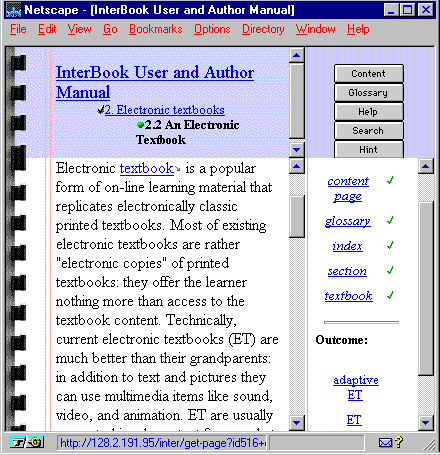Click the Search button

click(368, 131)
